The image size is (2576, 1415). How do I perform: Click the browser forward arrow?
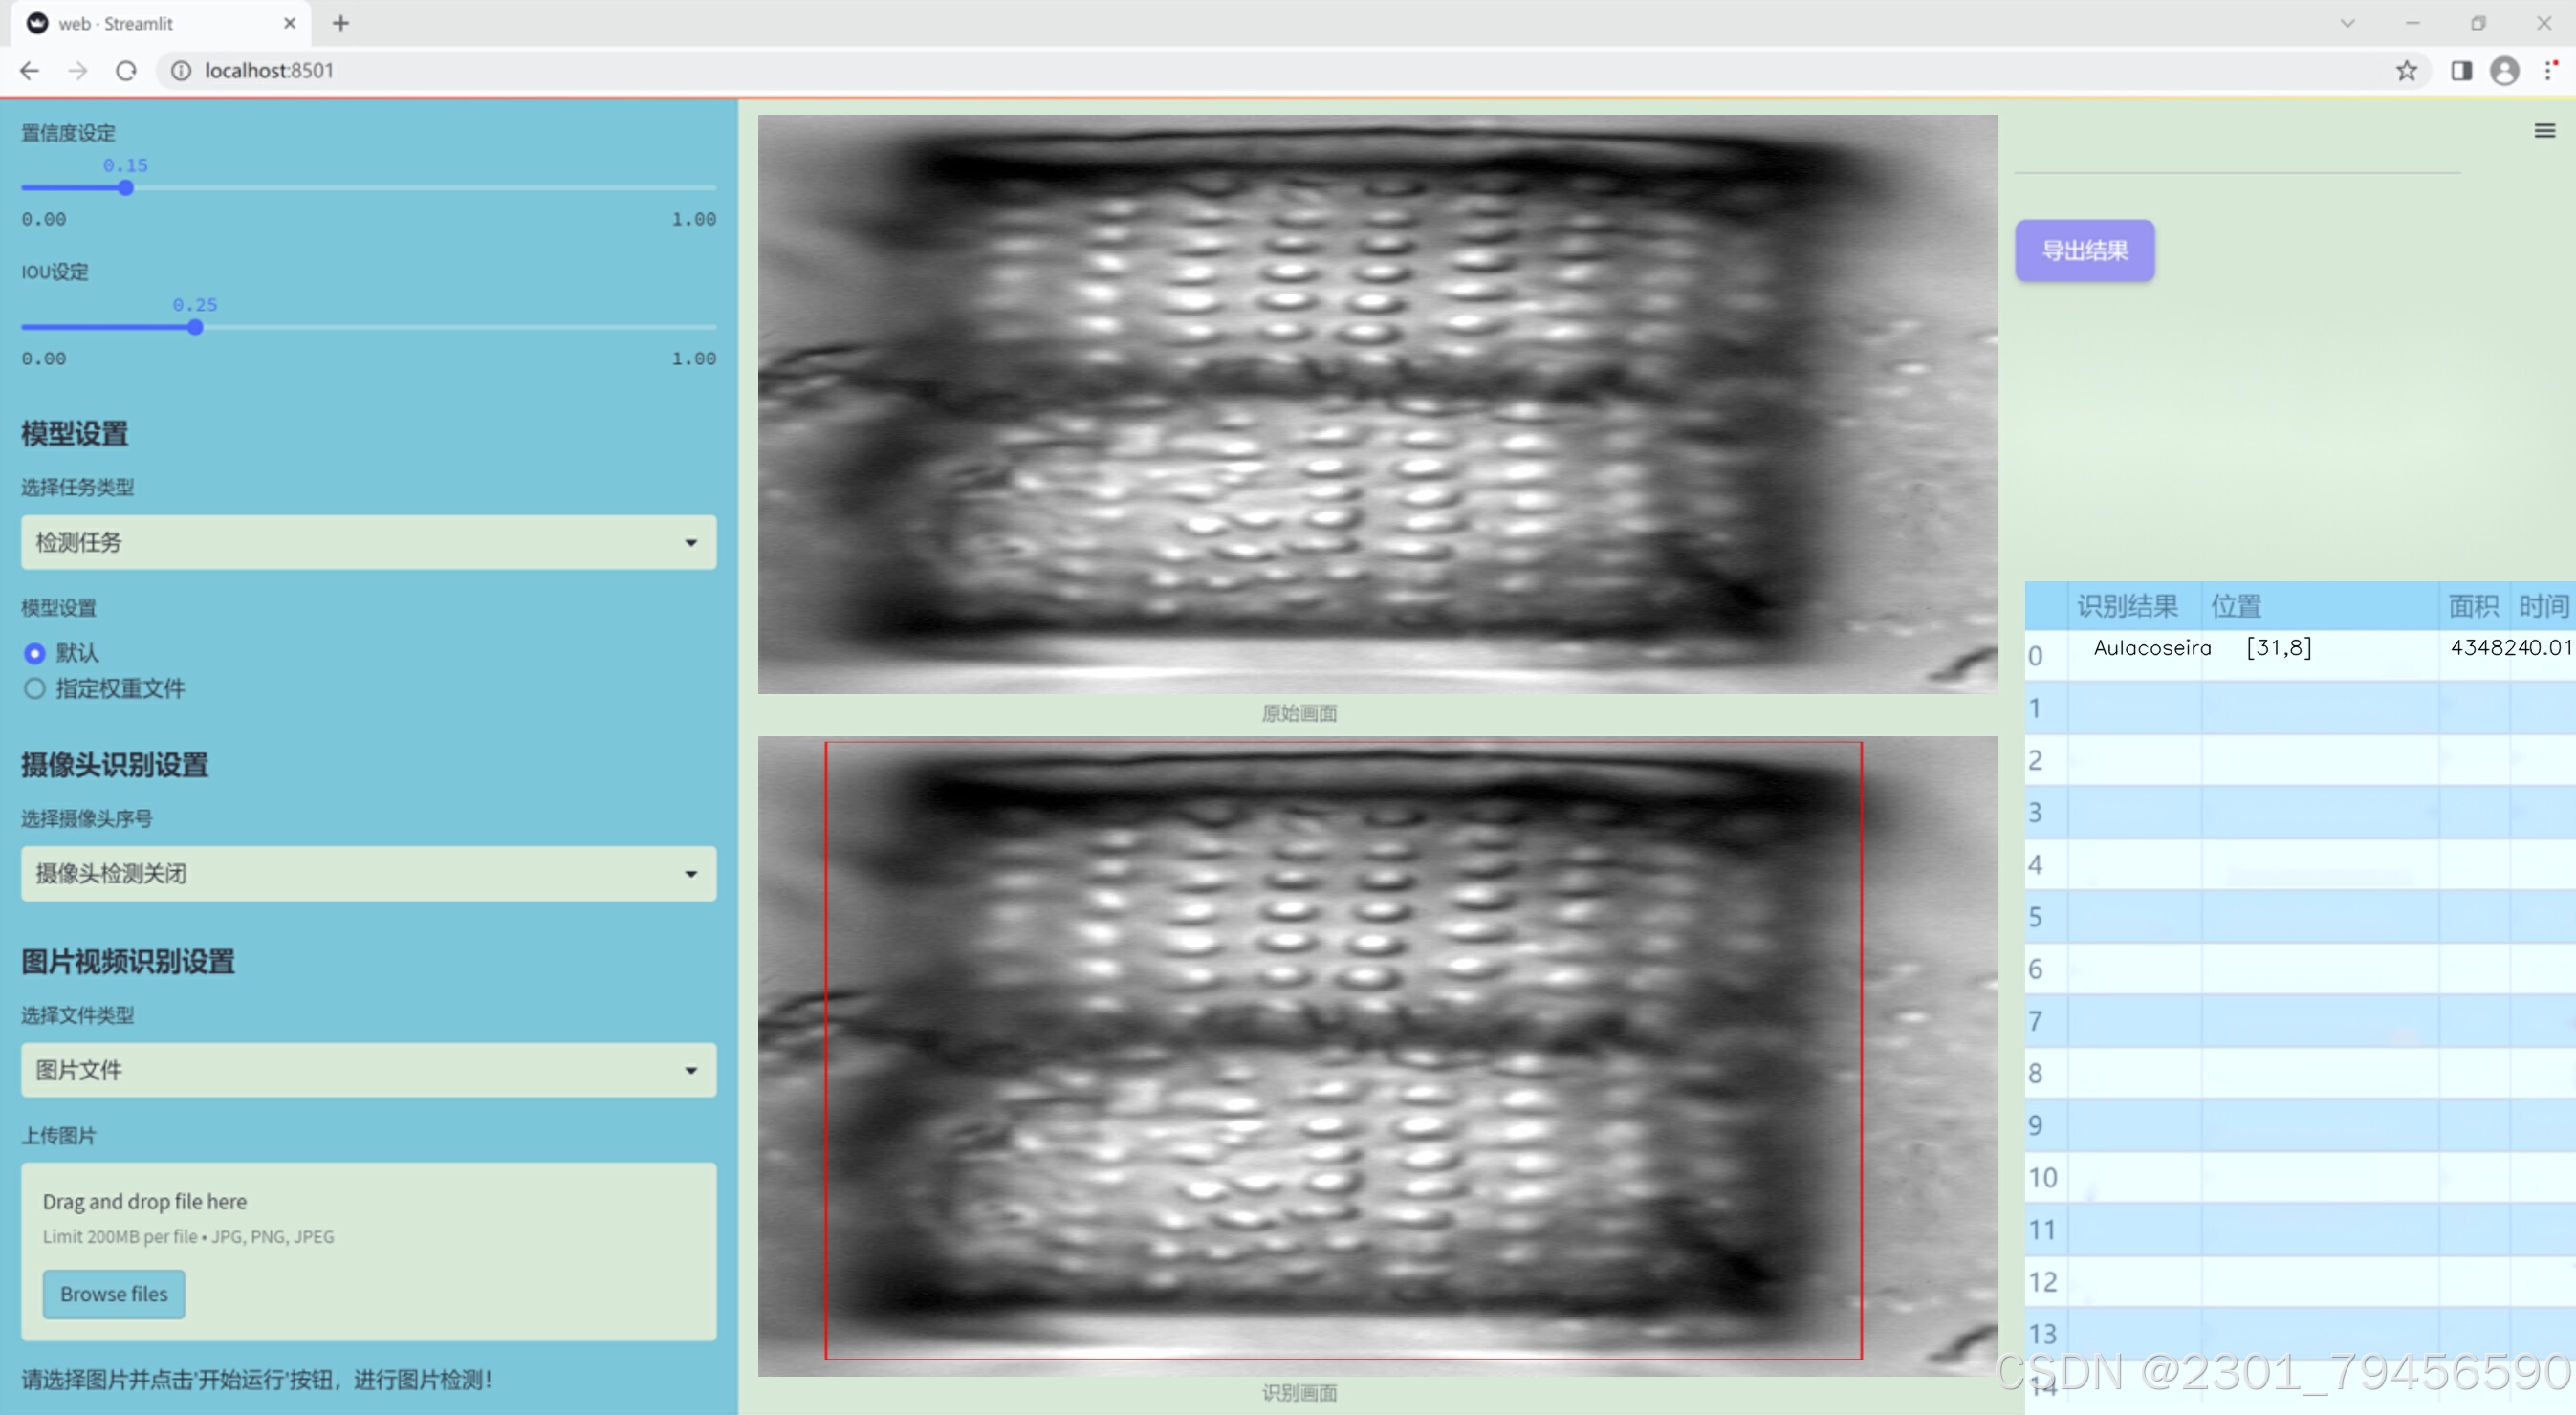coord(78,71)
